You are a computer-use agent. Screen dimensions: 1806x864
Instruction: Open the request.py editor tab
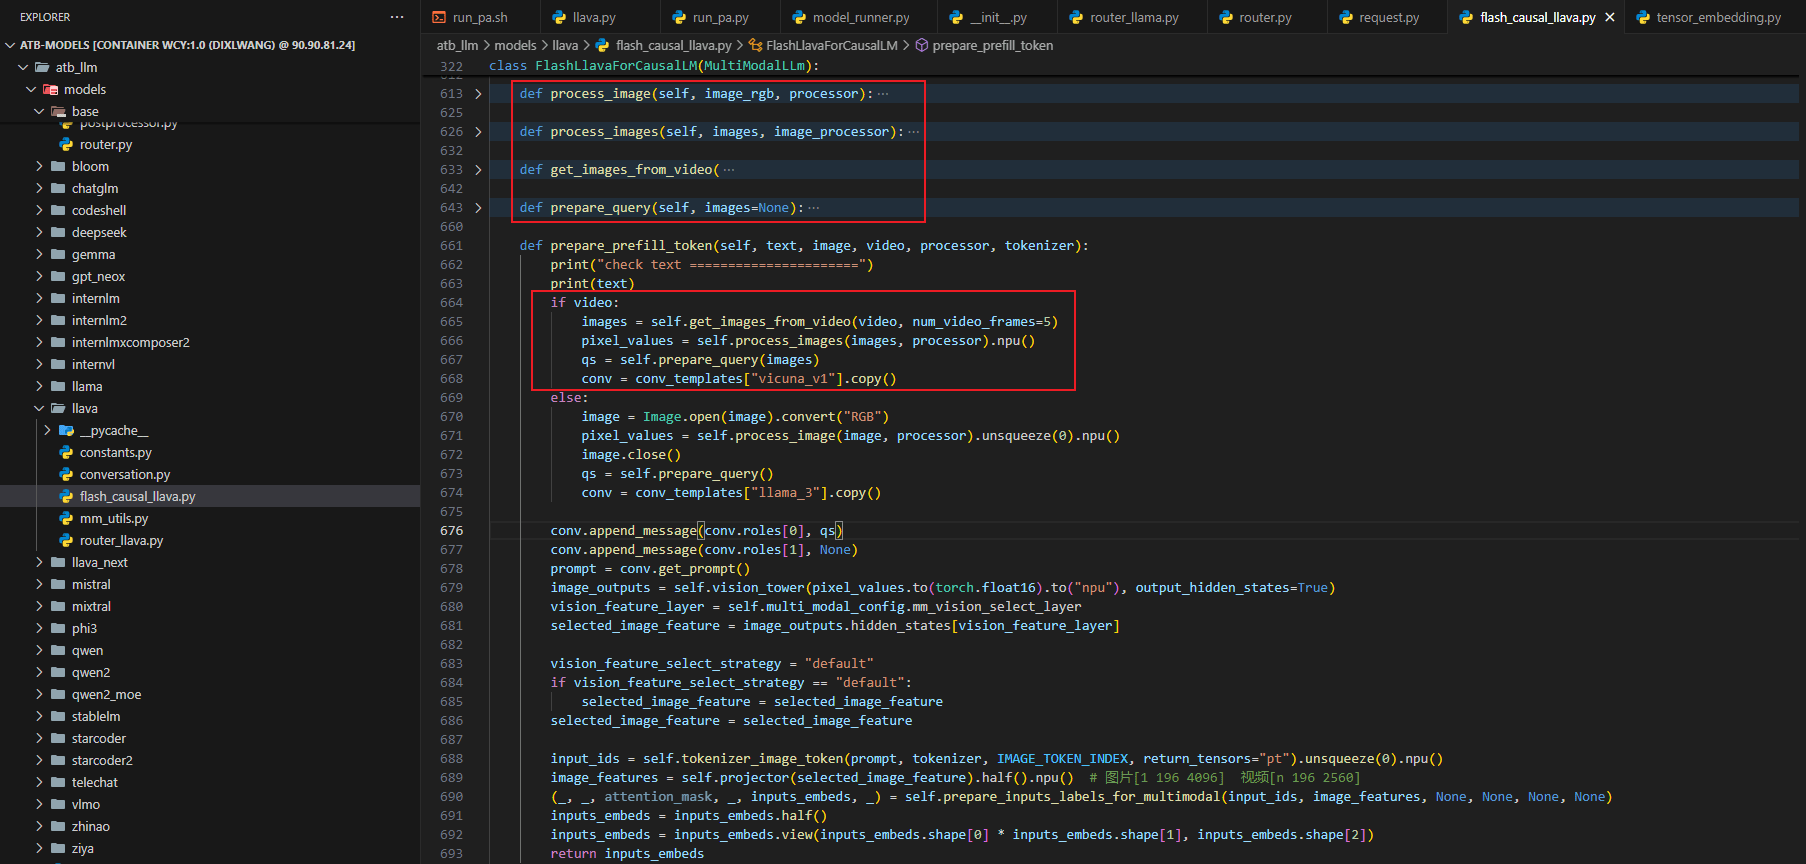(1389, 17)
